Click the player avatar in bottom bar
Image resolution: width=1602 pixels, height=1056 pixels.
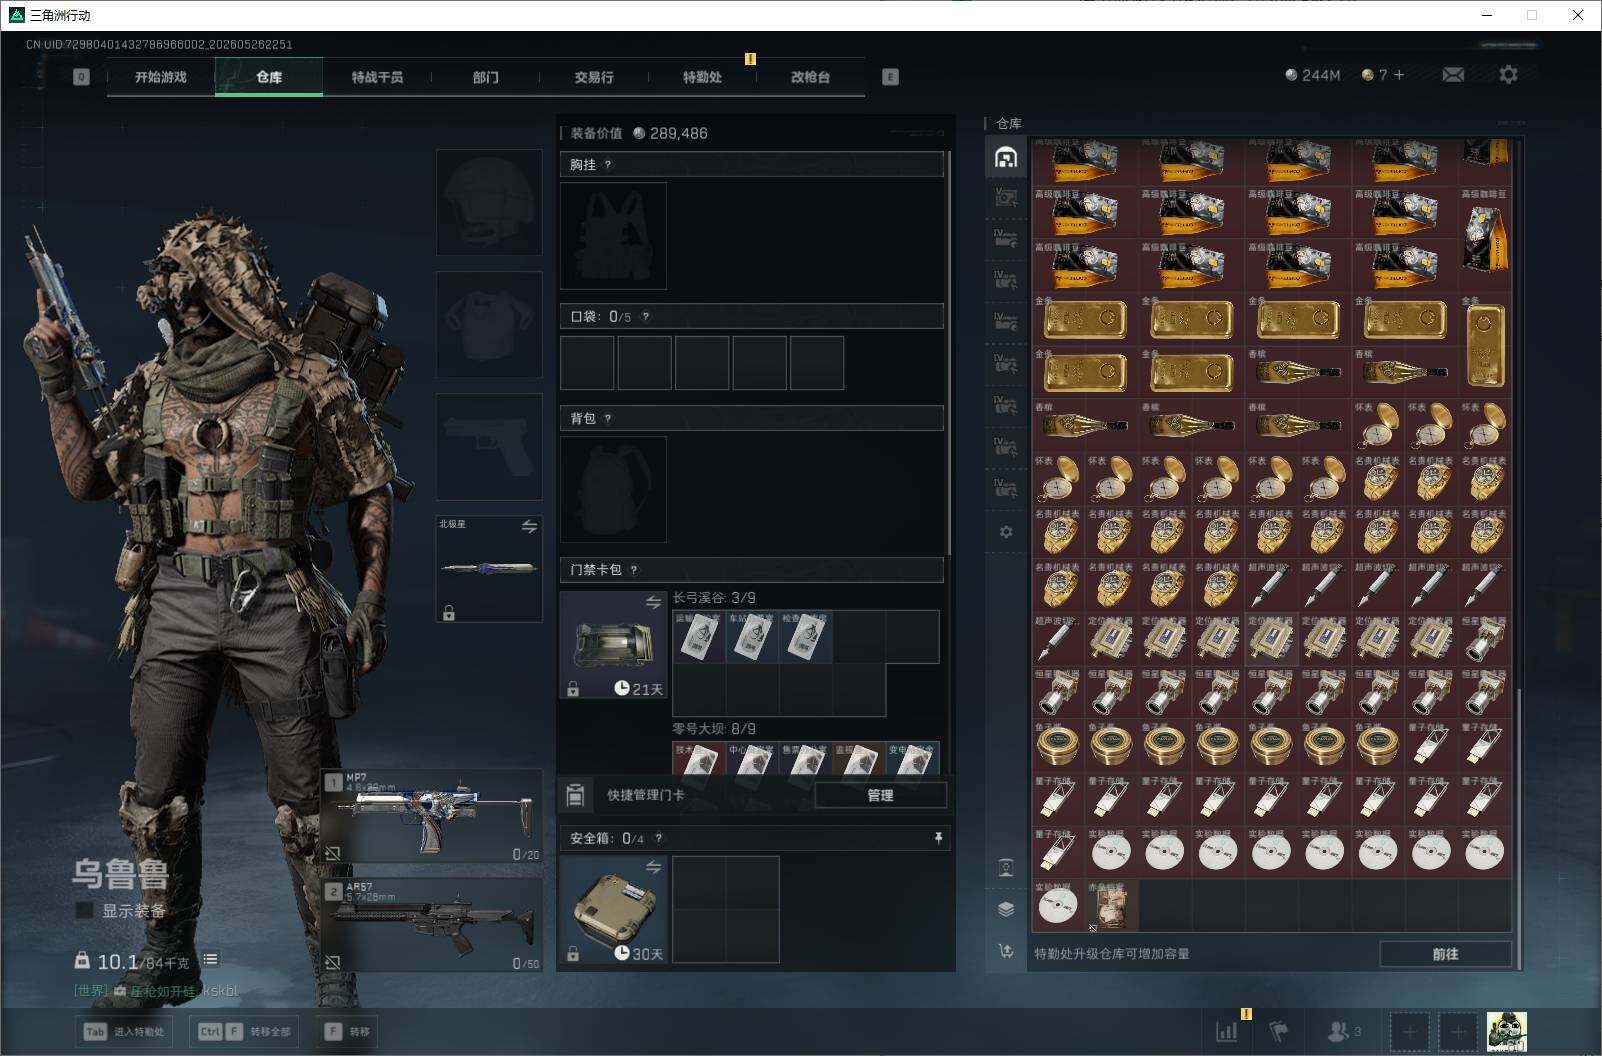coord(1506,1031)
